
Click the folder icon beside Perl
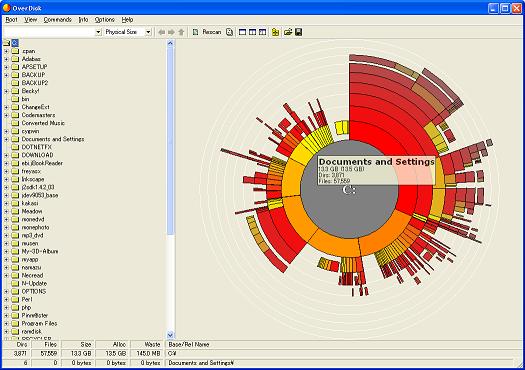click(15, 299)
